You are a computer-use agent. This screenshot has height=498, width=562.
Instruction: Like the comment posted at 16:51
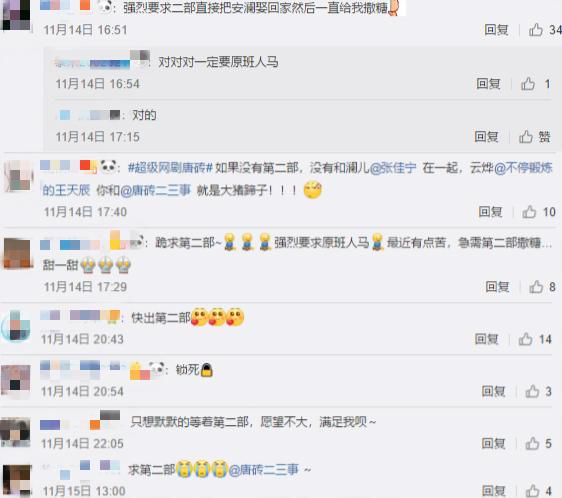536,30
